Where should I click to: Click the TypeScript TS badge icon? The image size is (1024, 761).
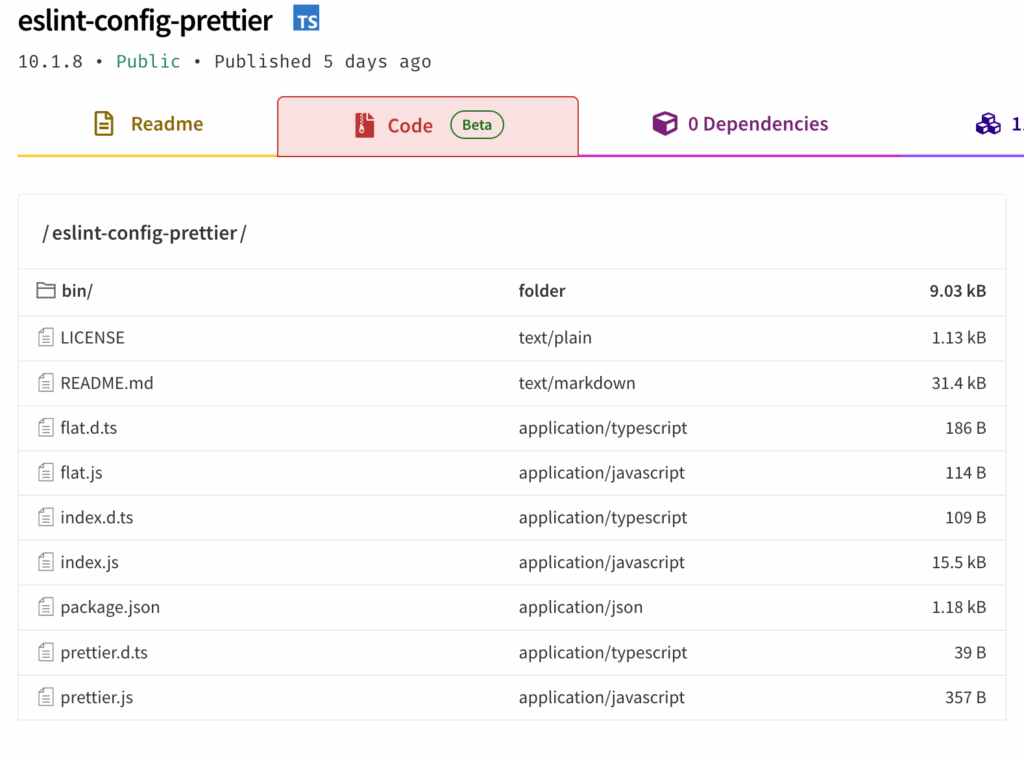306,19
